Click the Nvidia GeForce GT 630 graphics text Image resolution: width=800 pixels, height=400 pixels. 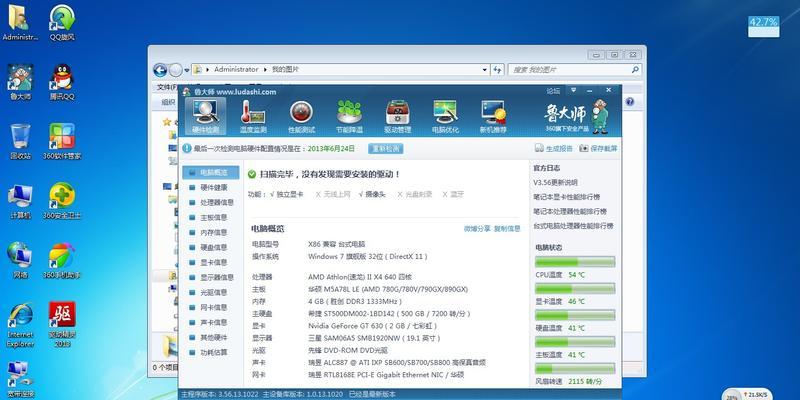coord(374,326)
